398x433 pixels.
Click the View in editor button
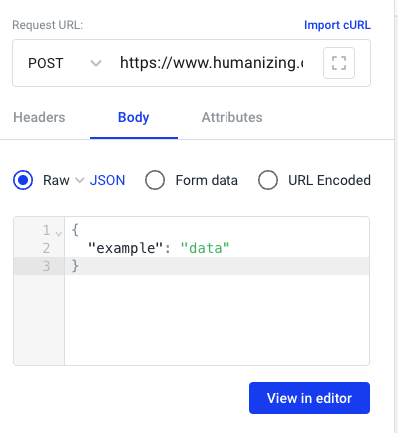click(x=309, y=398)
